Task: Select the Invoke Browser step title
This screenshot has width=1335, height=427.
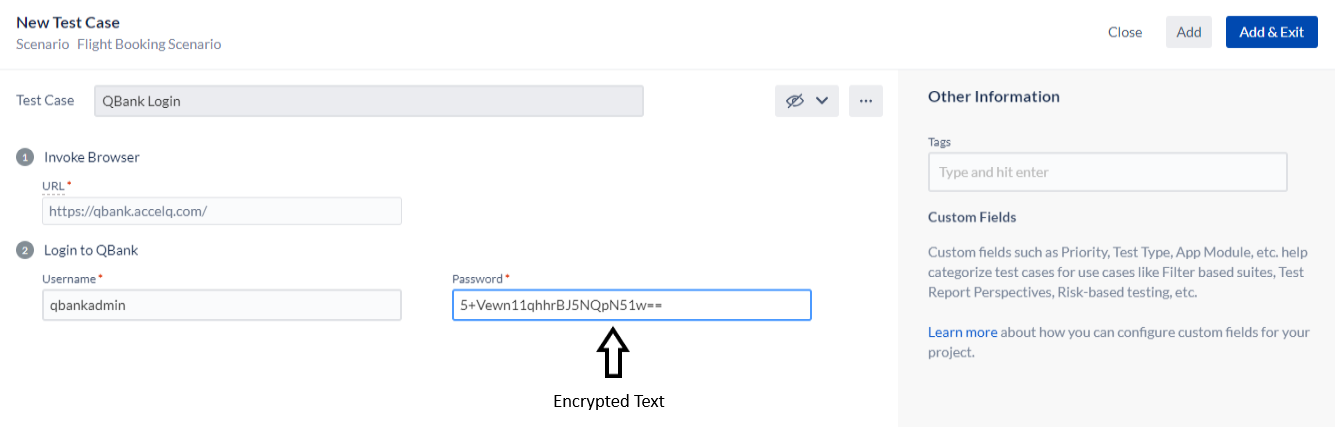Action: point(92,157)
